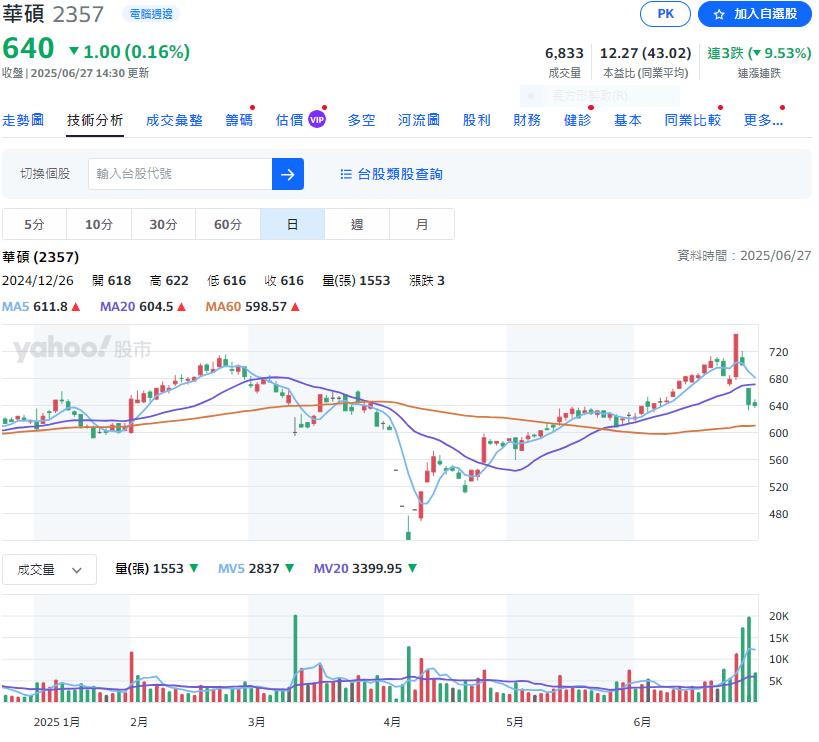Click the MA20 legend label

[118, 307]
